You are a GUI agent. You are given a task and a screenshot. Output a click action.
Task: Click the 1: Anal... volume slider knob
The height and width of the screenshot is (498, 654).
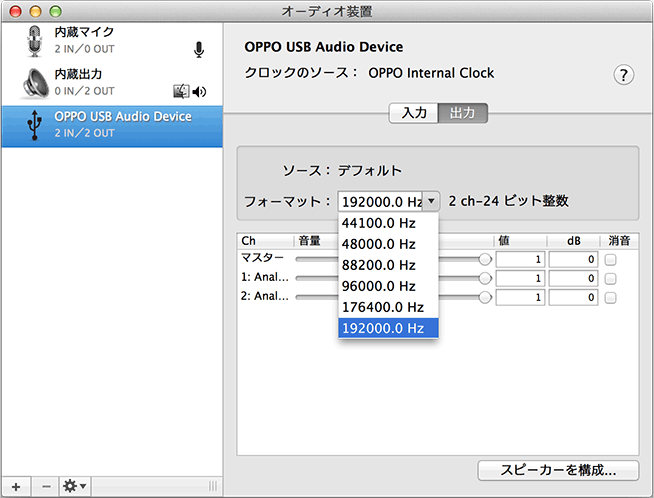(485, 278)
